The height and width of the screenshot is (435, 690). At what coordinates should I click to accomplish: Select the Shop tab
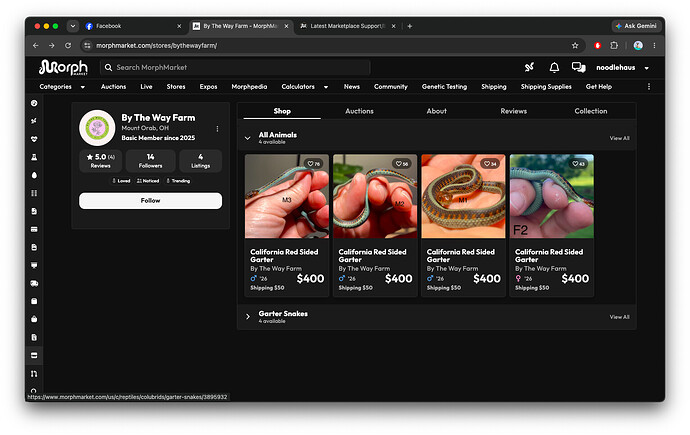click(x=282, y=111)
